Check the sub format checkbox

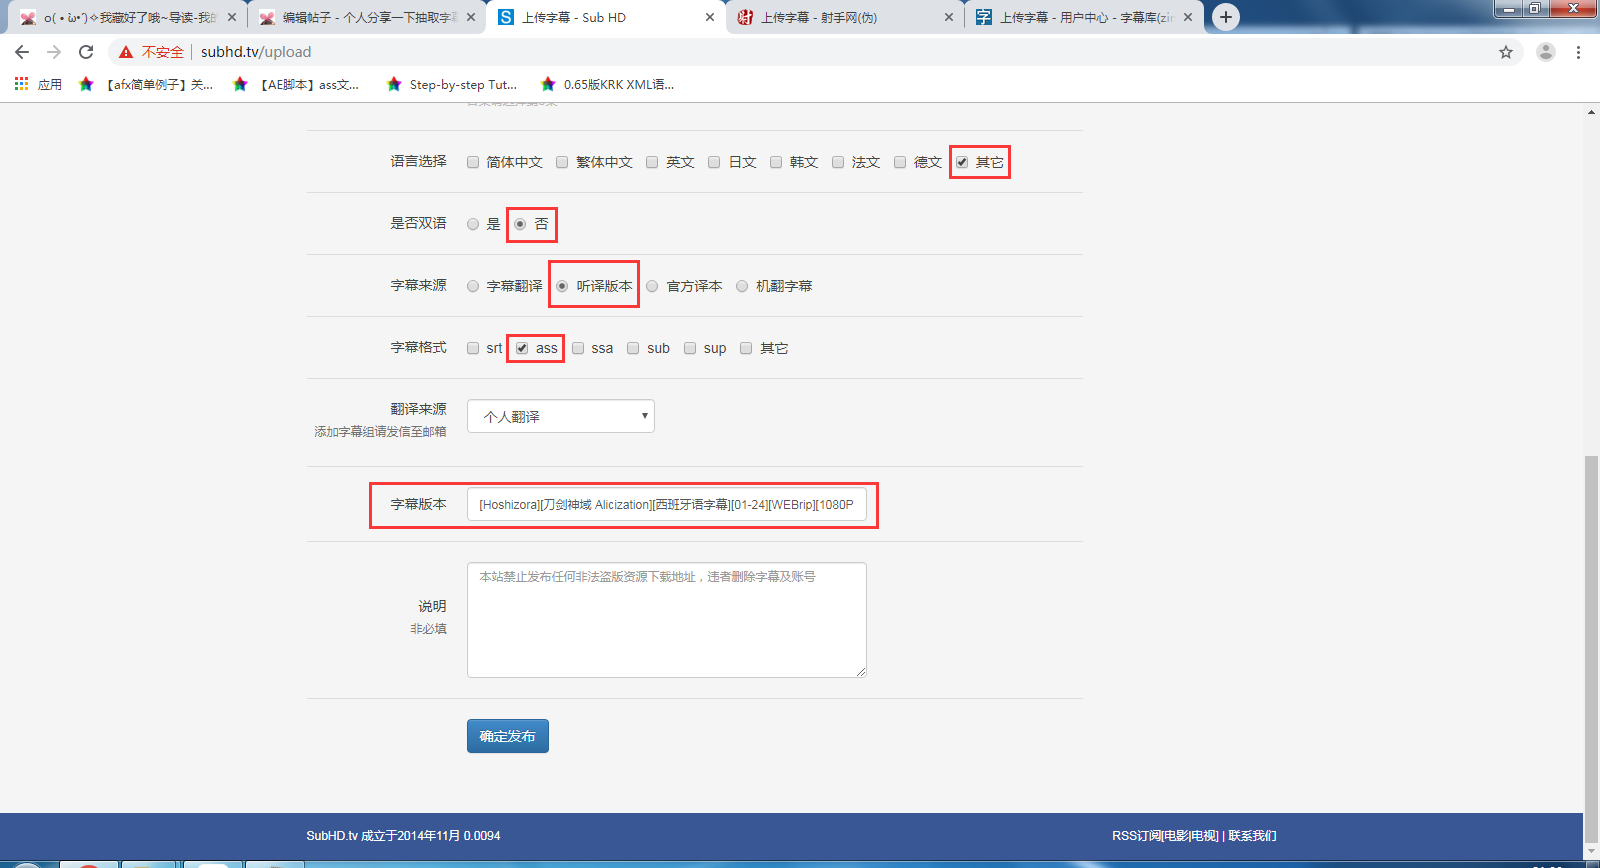pyautogui.click(x=633, y=348)
